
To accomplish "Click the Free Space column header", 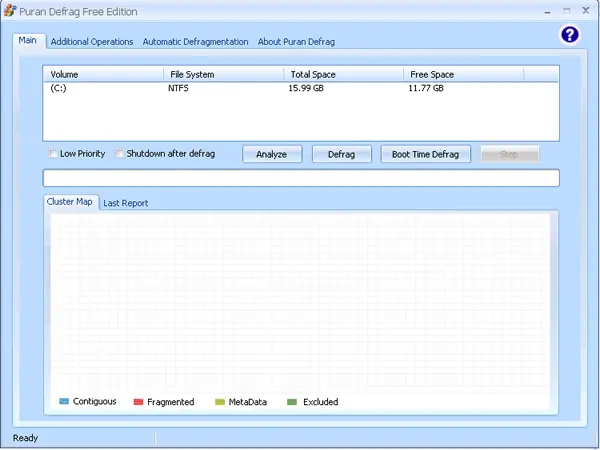I will click(x=463, y=75).
